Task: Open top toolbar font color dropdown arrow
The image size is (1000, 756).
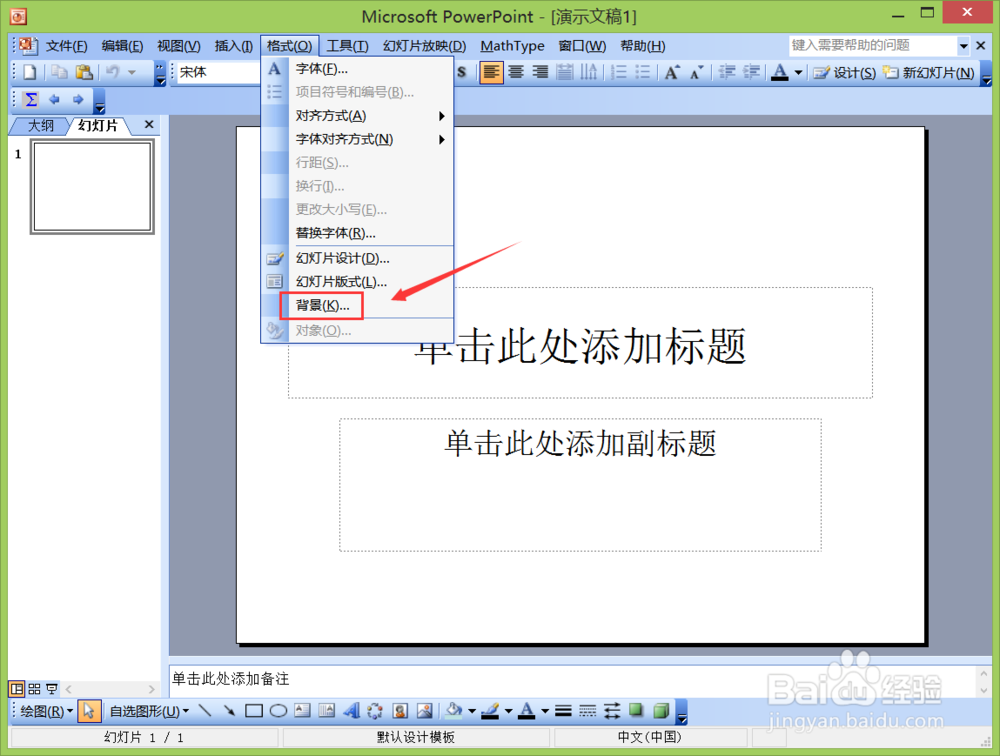Action: [x=798, y=73]
